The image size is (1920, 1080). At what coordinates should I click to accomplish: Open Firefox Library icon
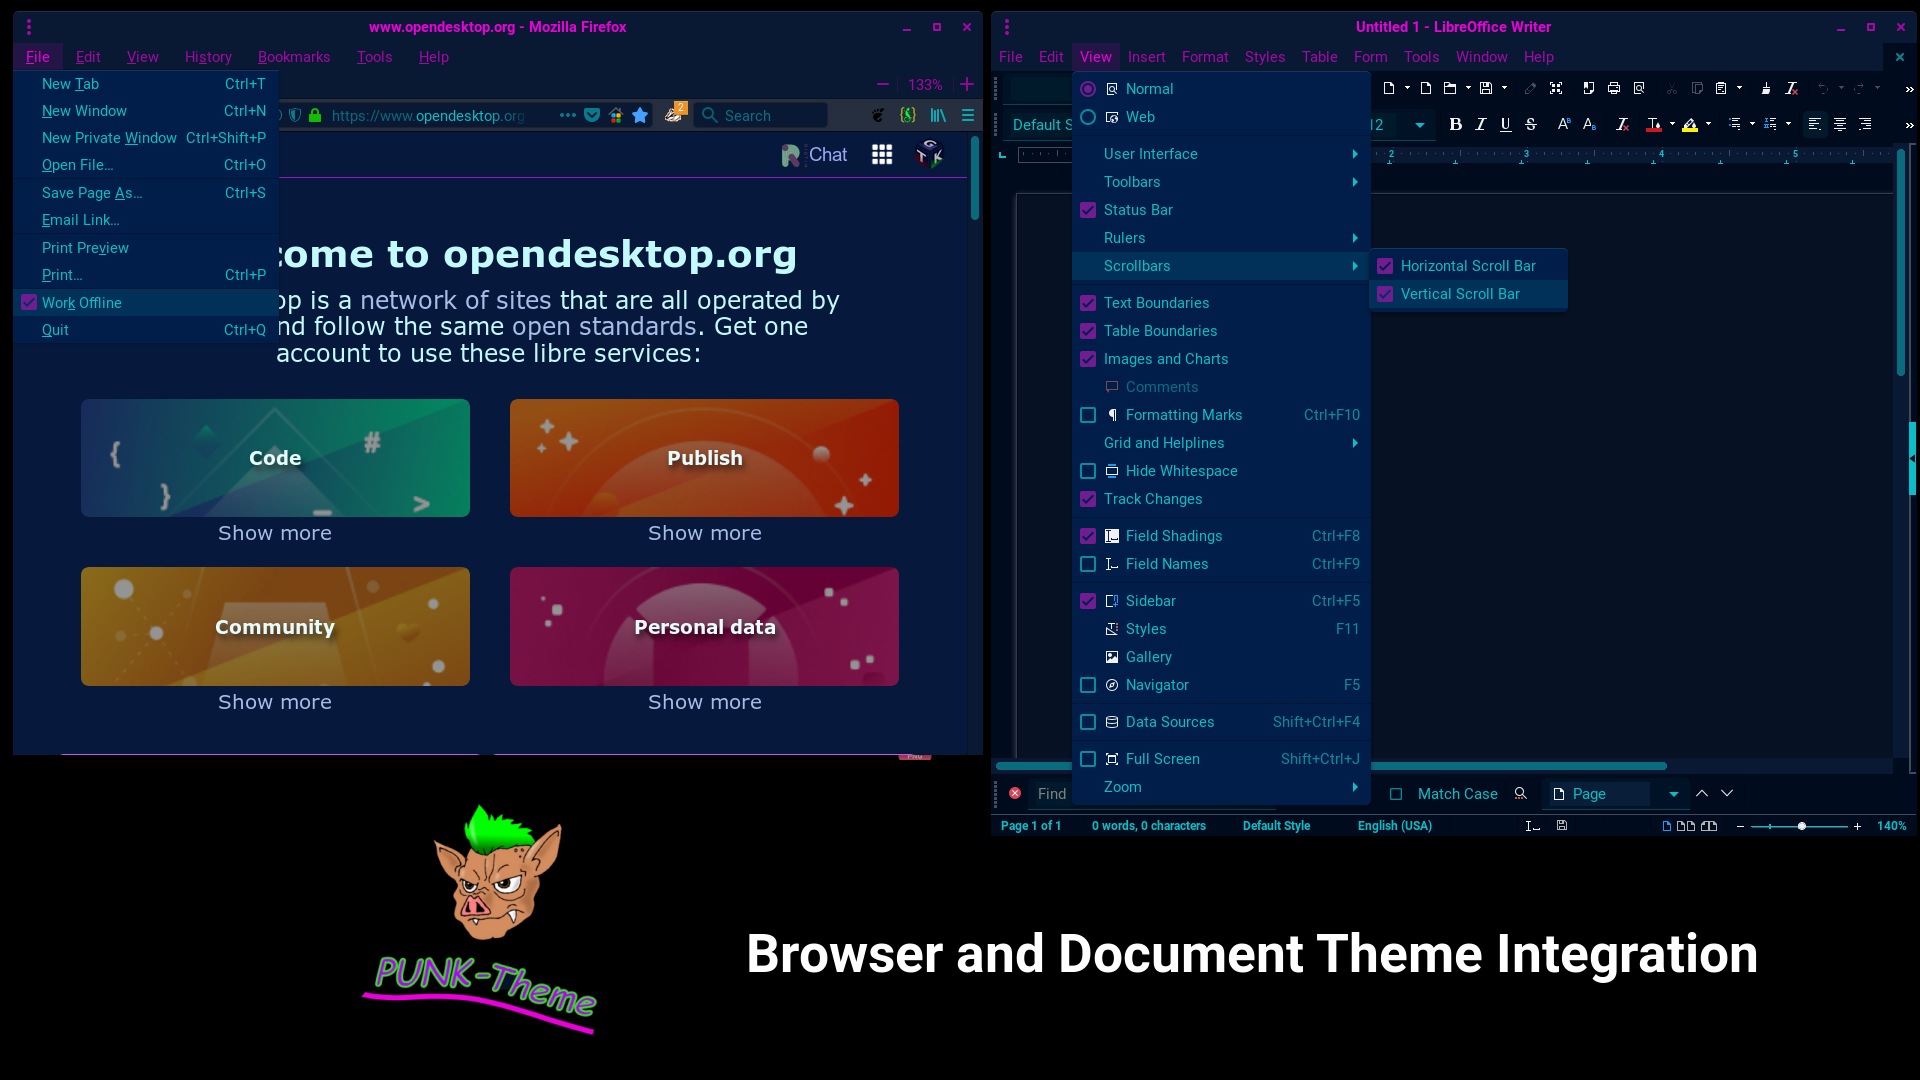[938, 115]
